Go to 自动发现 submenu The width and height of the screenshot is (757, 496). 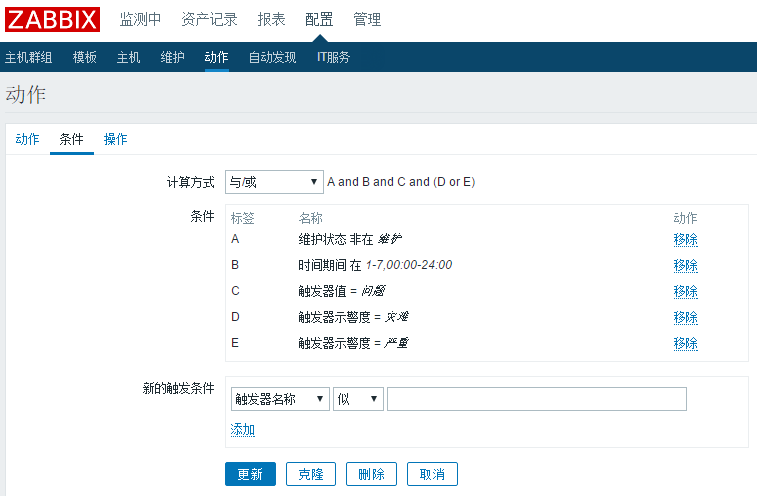(x=272, y=57)
